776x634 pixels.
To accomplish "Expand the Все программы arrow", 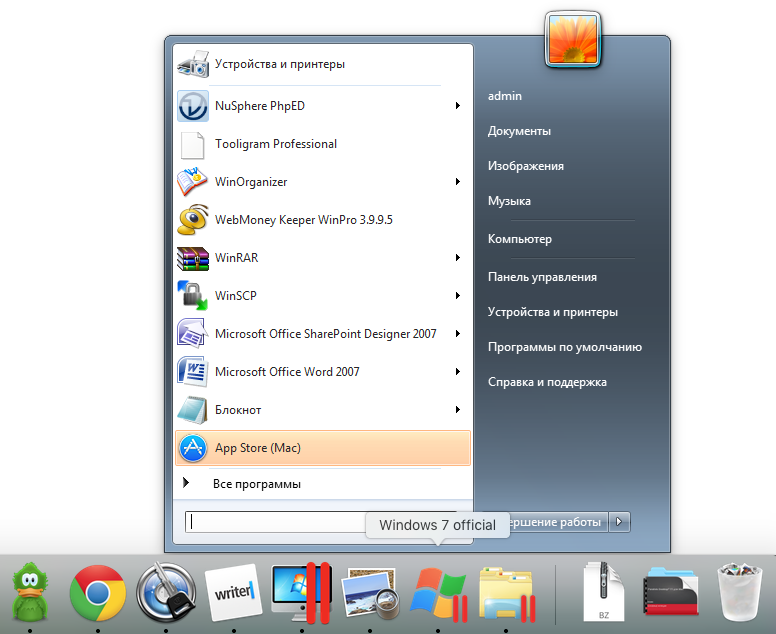I will click(186, 483).
